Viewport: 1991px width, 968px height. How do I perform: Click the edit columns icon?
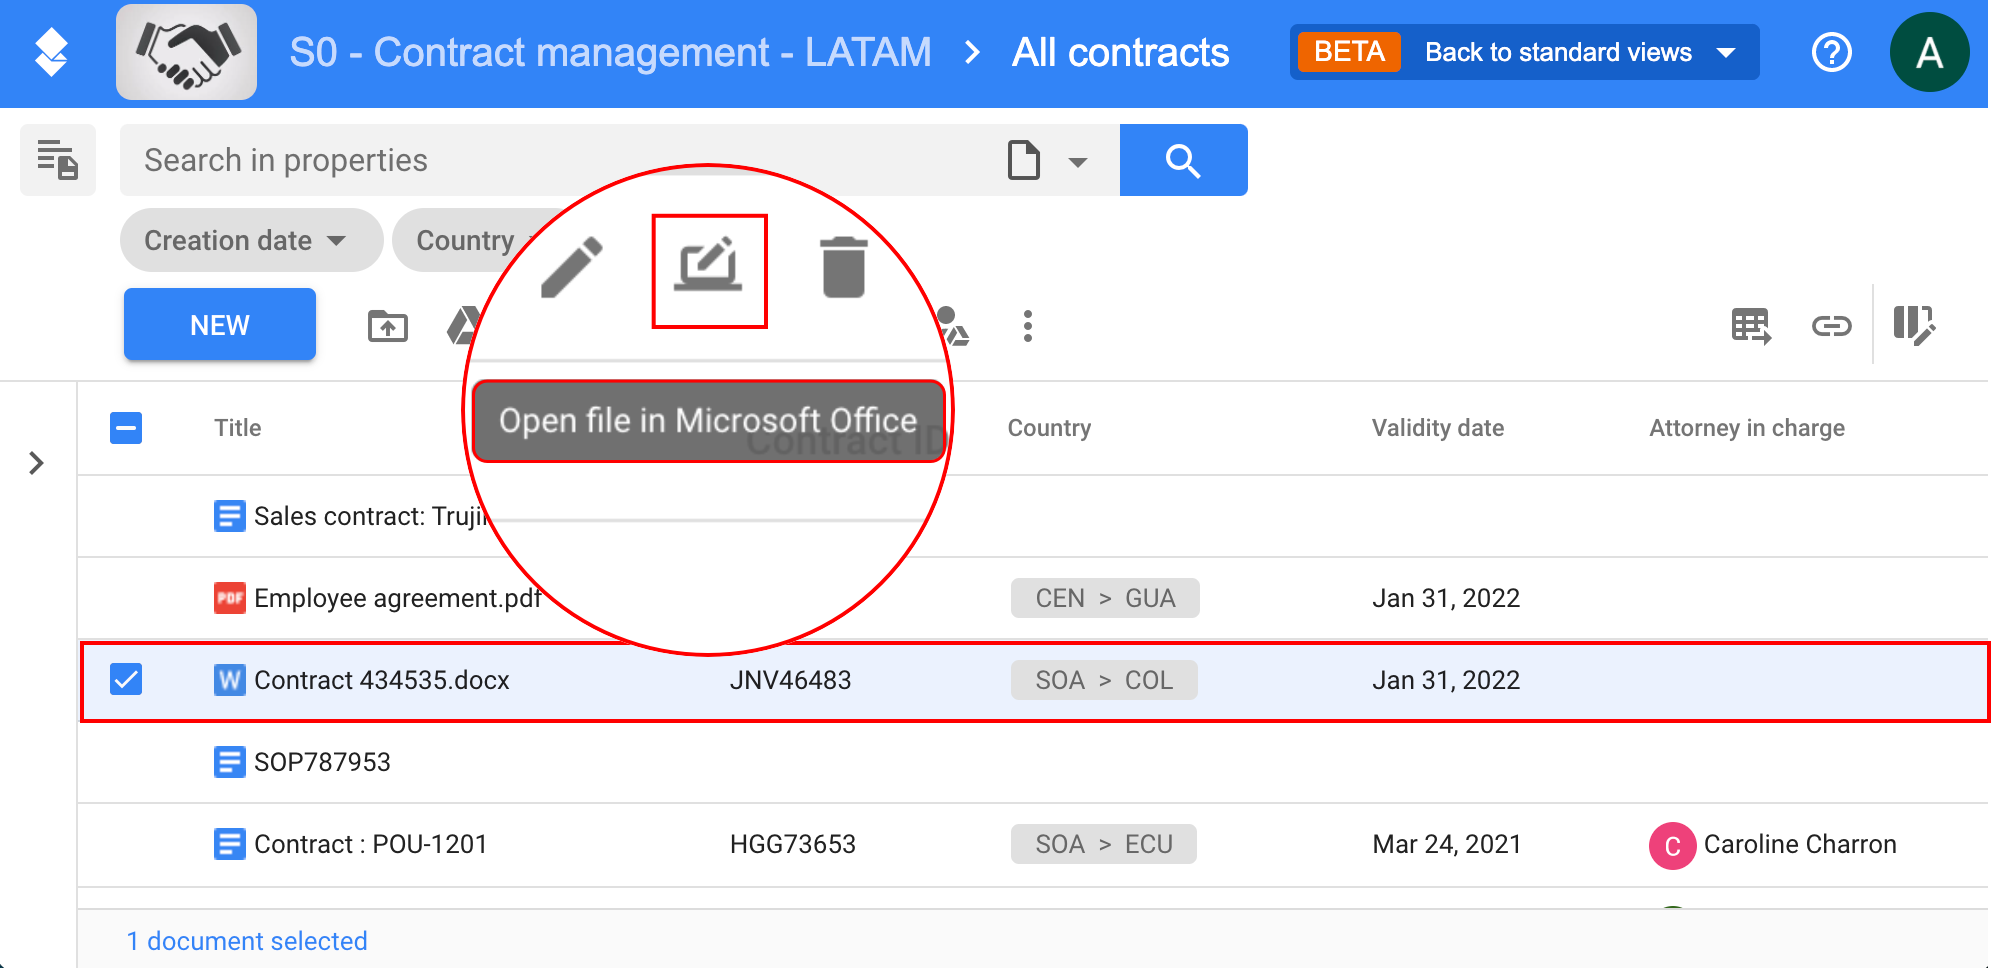tap(1914, 326)
